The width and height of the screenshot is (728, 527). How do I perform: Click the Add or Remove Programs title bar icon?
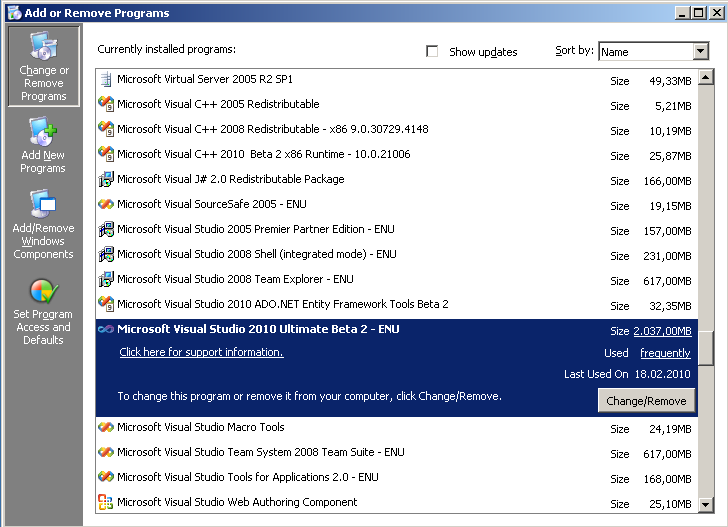pos(14,13)
